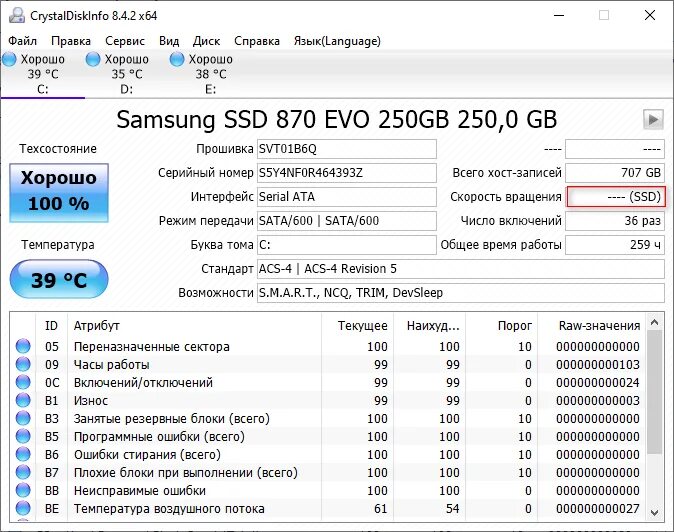Image resolution: width=674 pixels, height=532 pixels.
Task: Click the Raw-значения column header
Action: pyautogui.click(x=591, y=326)
